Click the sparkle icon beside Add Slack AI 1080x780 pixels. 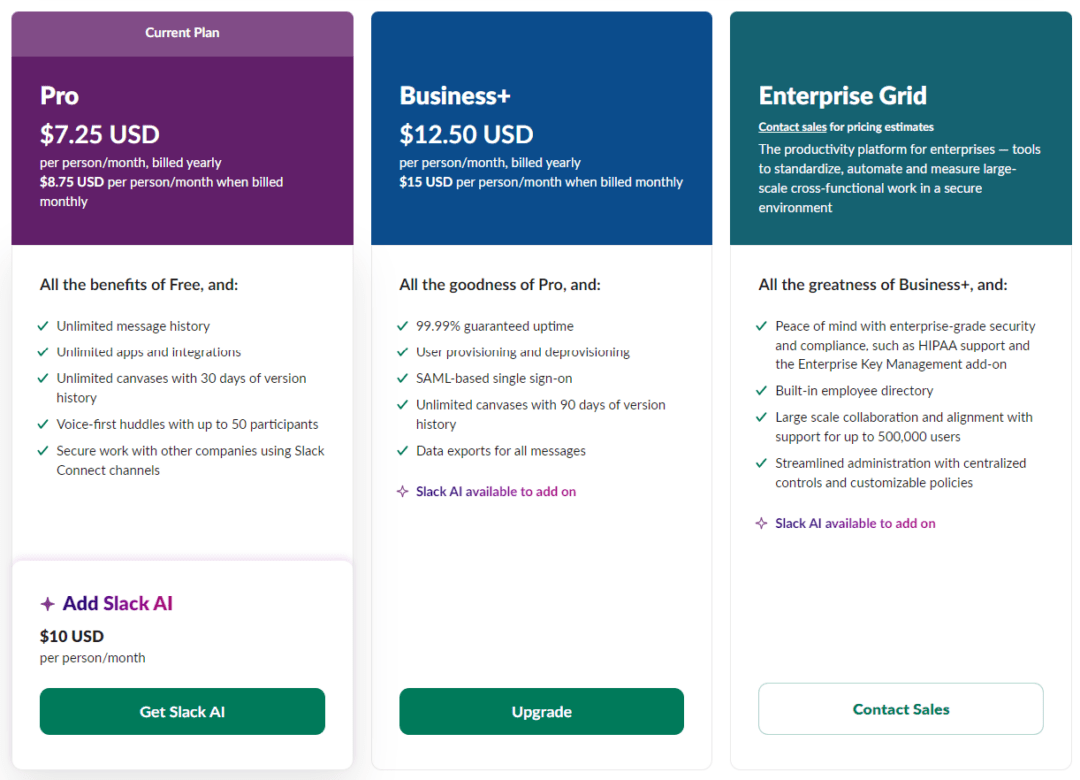coord(47,603)
